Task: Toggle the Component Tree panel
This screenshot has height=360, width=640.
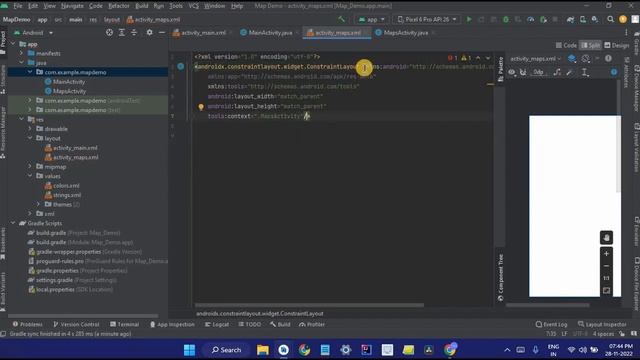Action: tap(501, 278)
